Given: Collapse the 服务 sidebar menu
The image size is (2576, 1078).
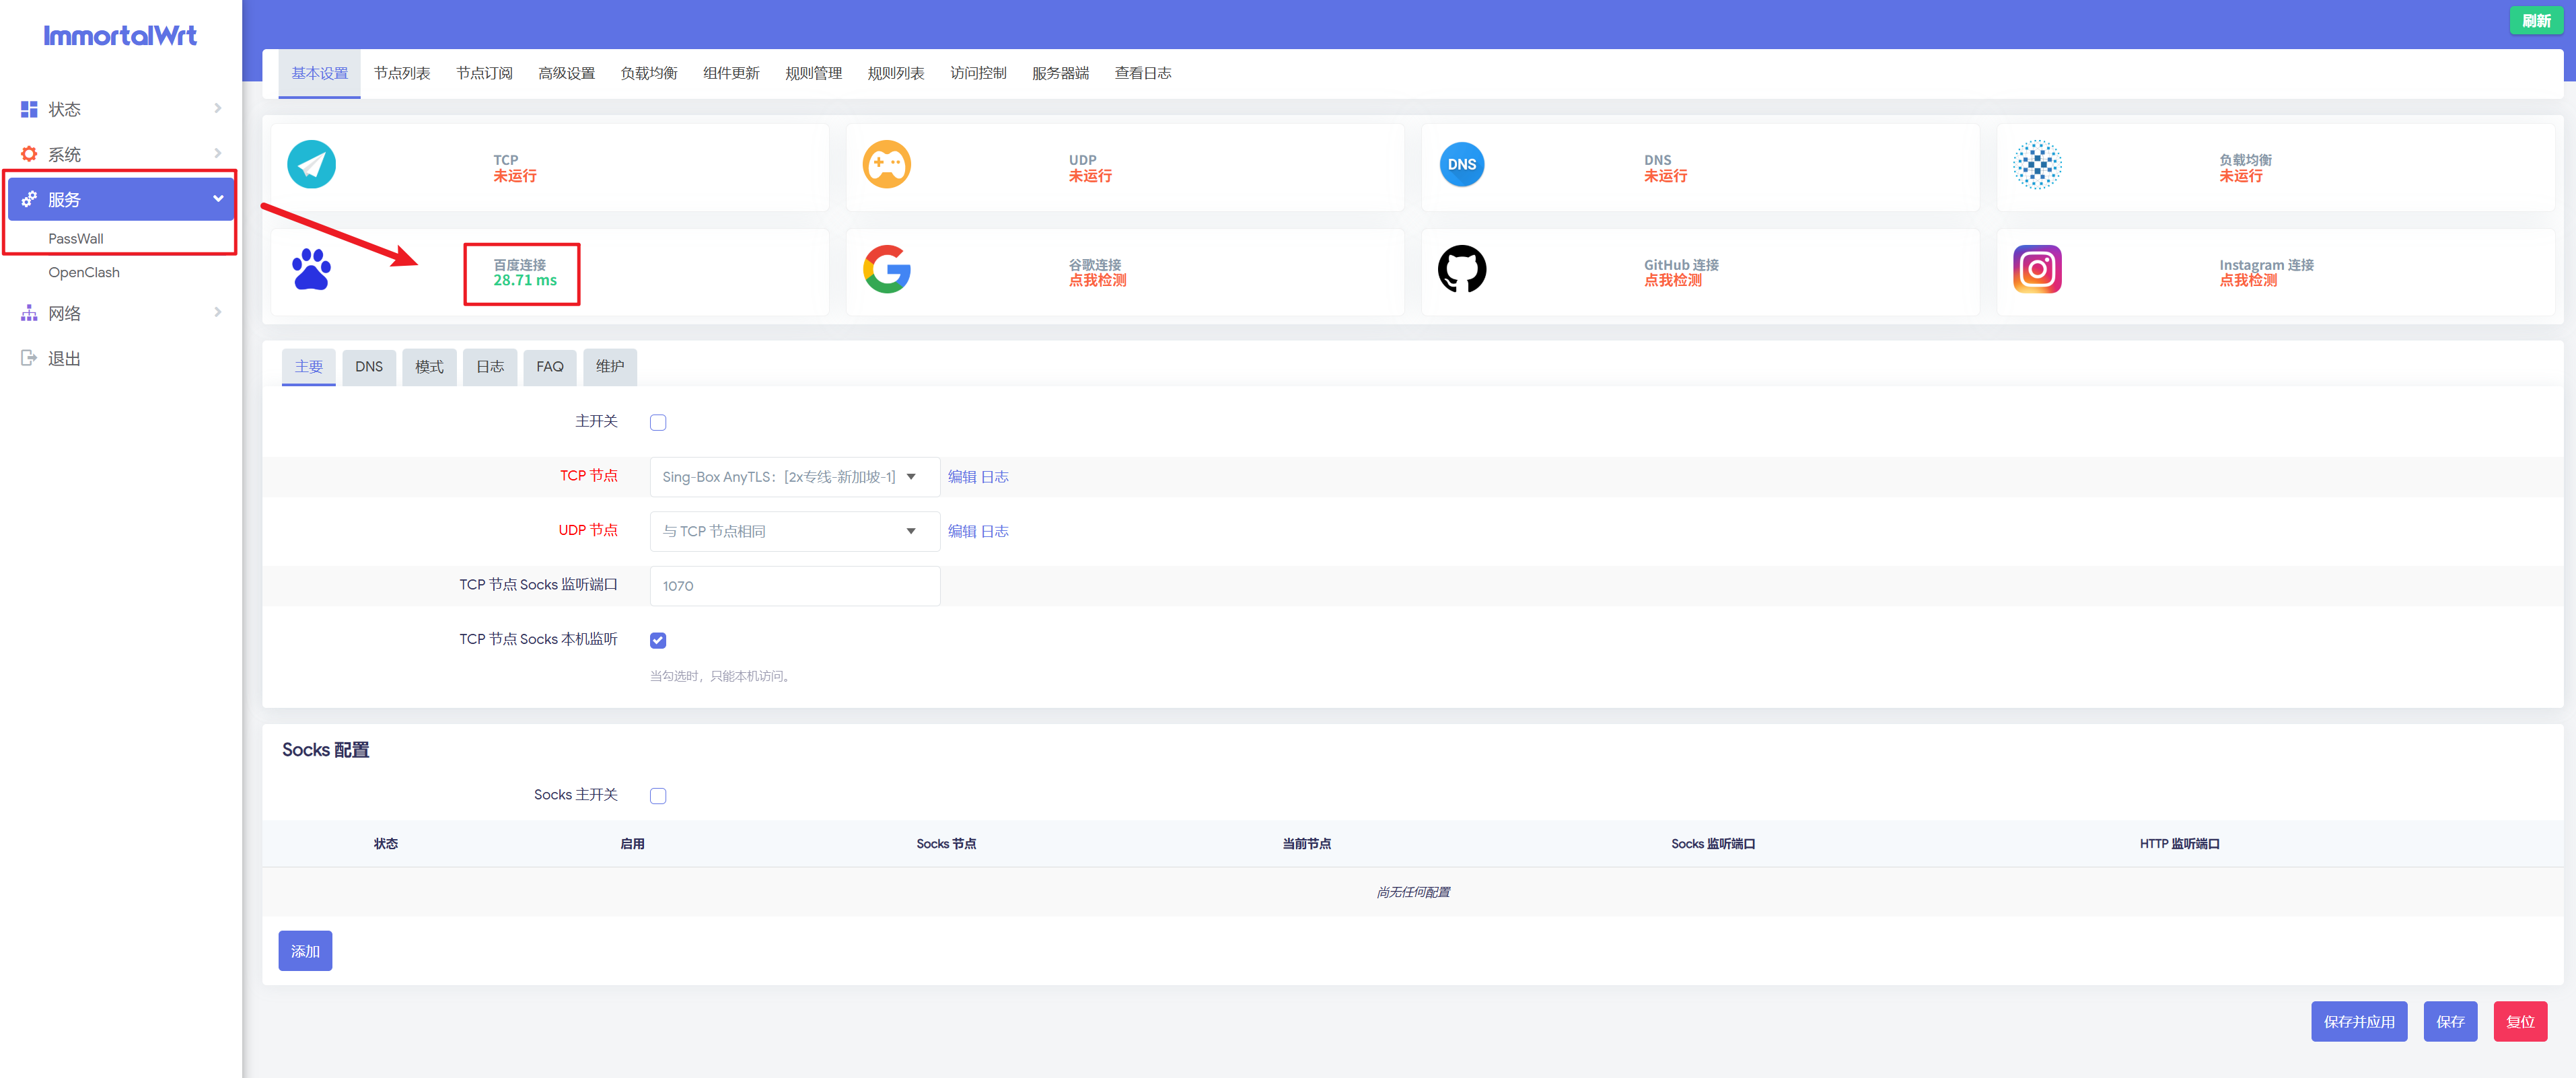Looking at the screenshot, I should 121,199.
